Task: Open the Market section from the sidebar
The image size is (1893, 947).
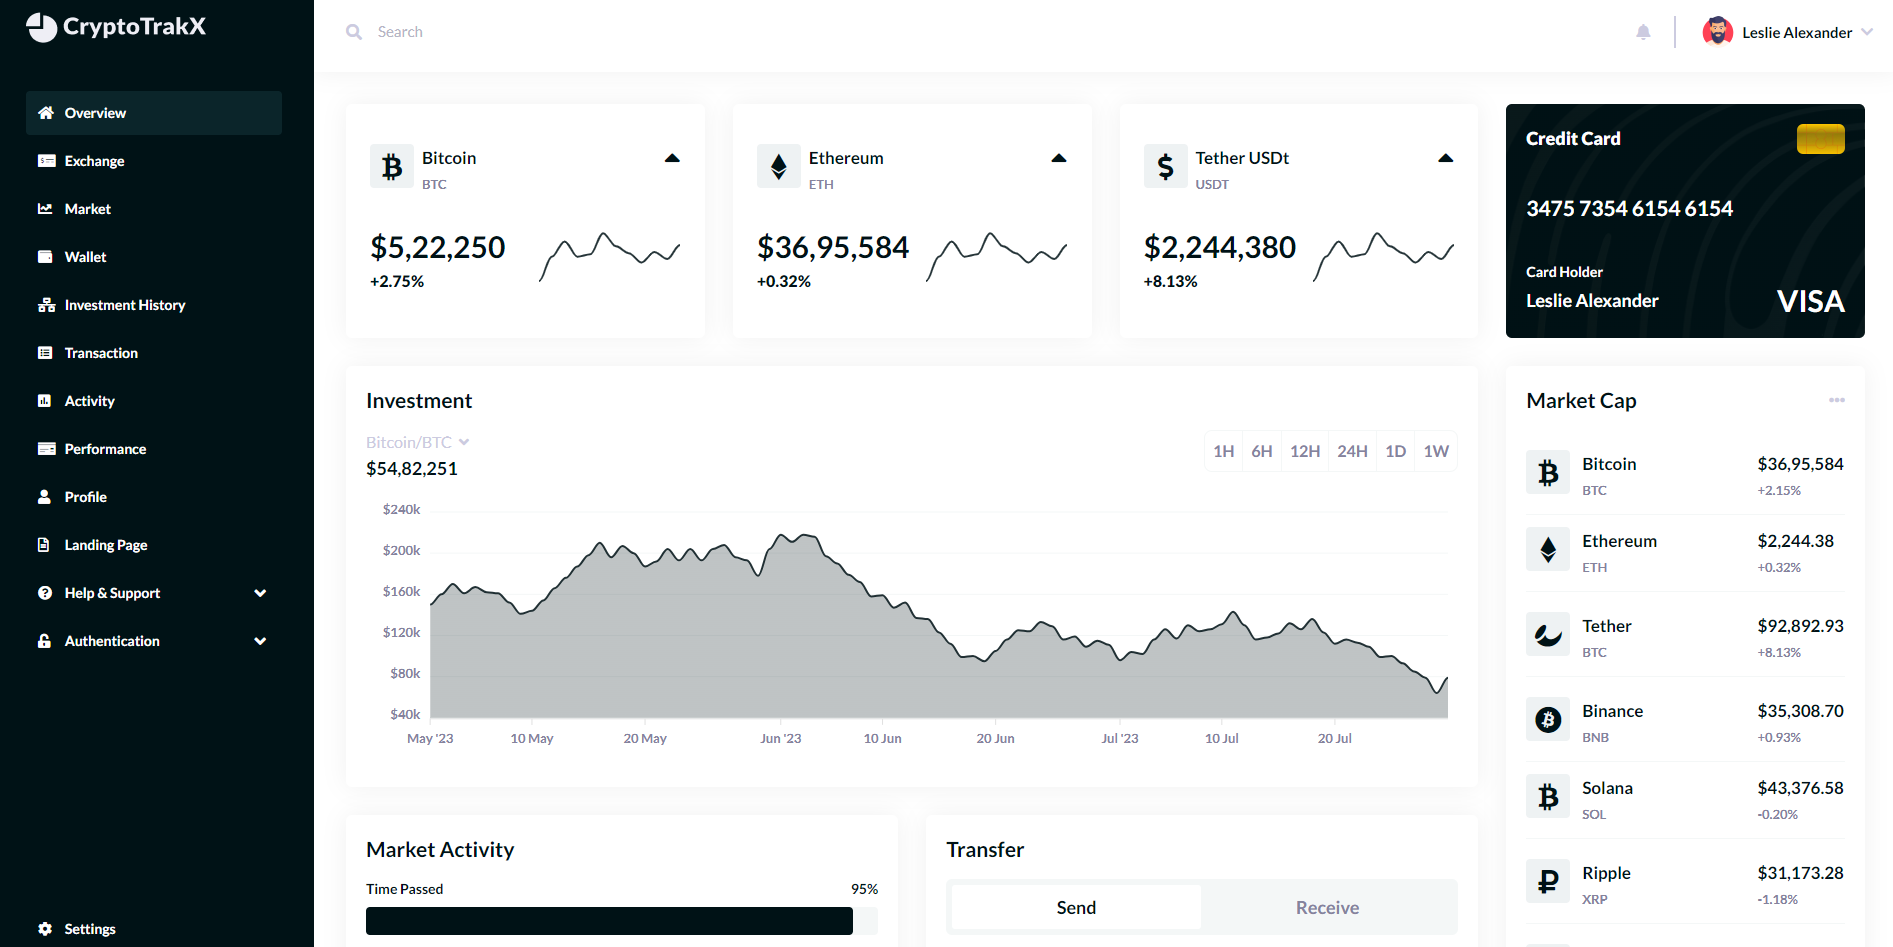Action: pyautogui.click(x=88, y=208)
